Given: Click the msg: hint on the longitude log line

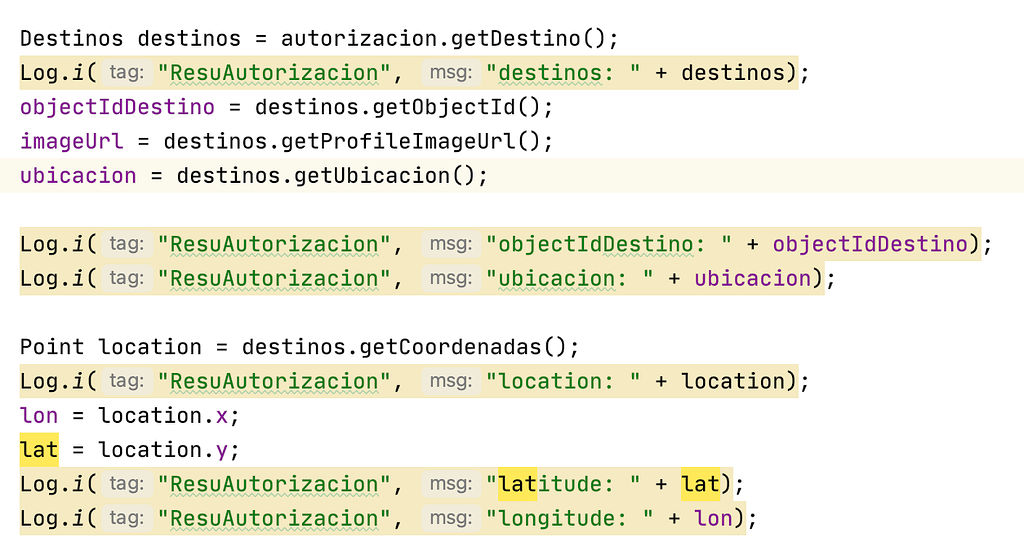Looking at the screenshot, I should click(x=449, y=518).
